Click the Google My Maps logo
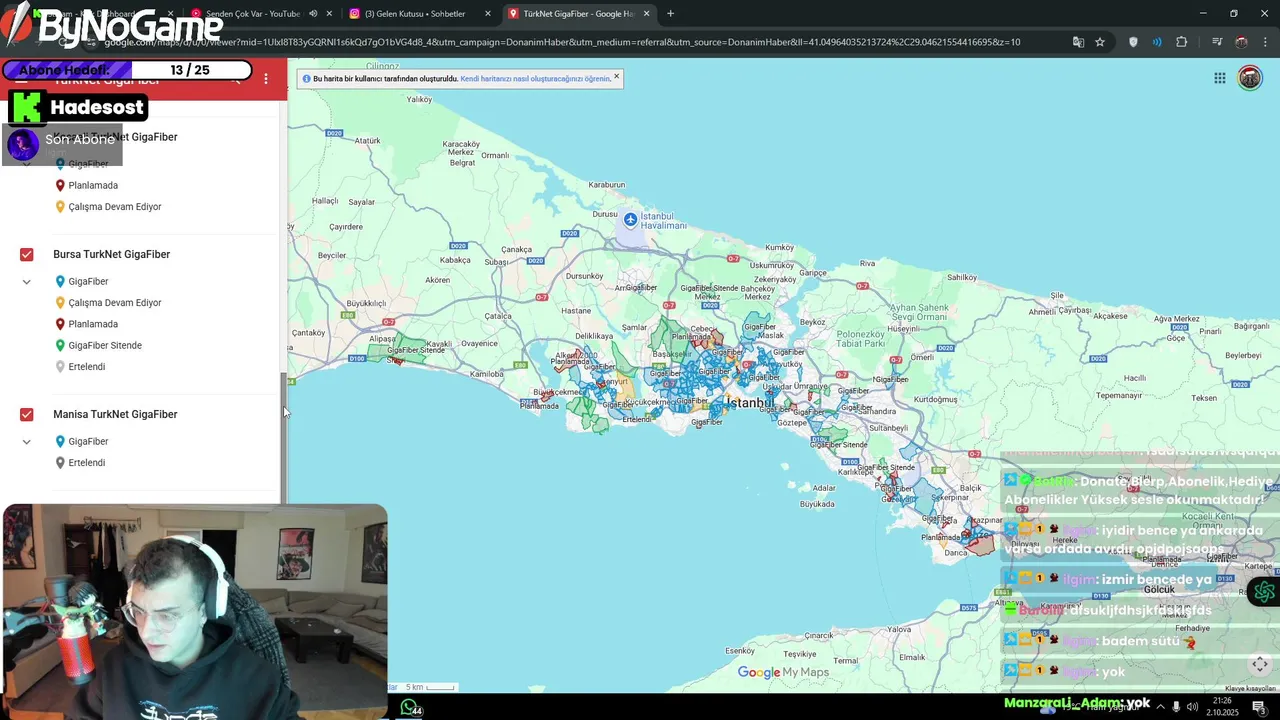Viewport: 1280px width, 720px height. click(x=783, y=672)
